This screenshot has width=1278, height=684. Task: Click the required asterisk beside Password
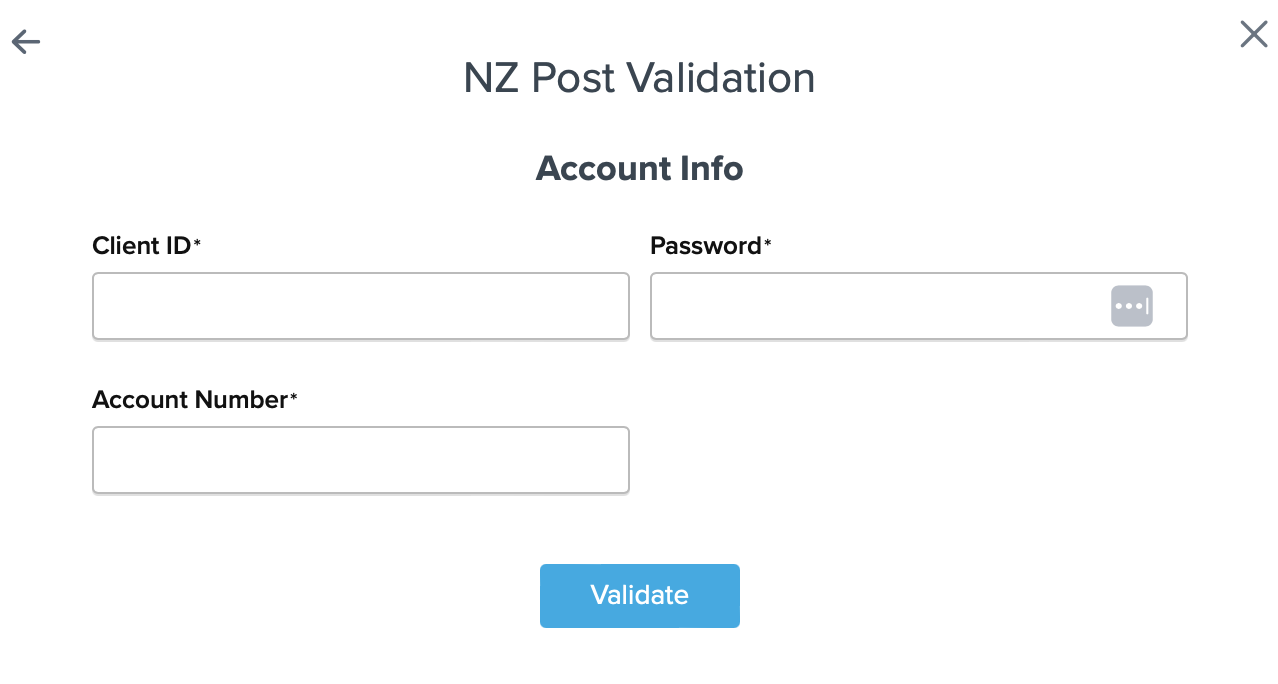point(768,245)
